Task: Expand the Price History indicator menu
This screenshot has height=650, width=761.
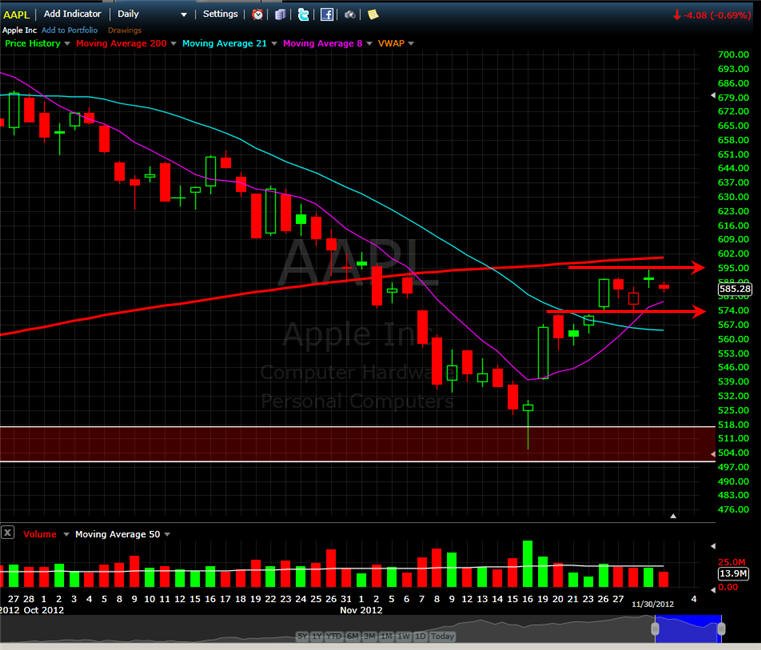Action: point(67,44)
